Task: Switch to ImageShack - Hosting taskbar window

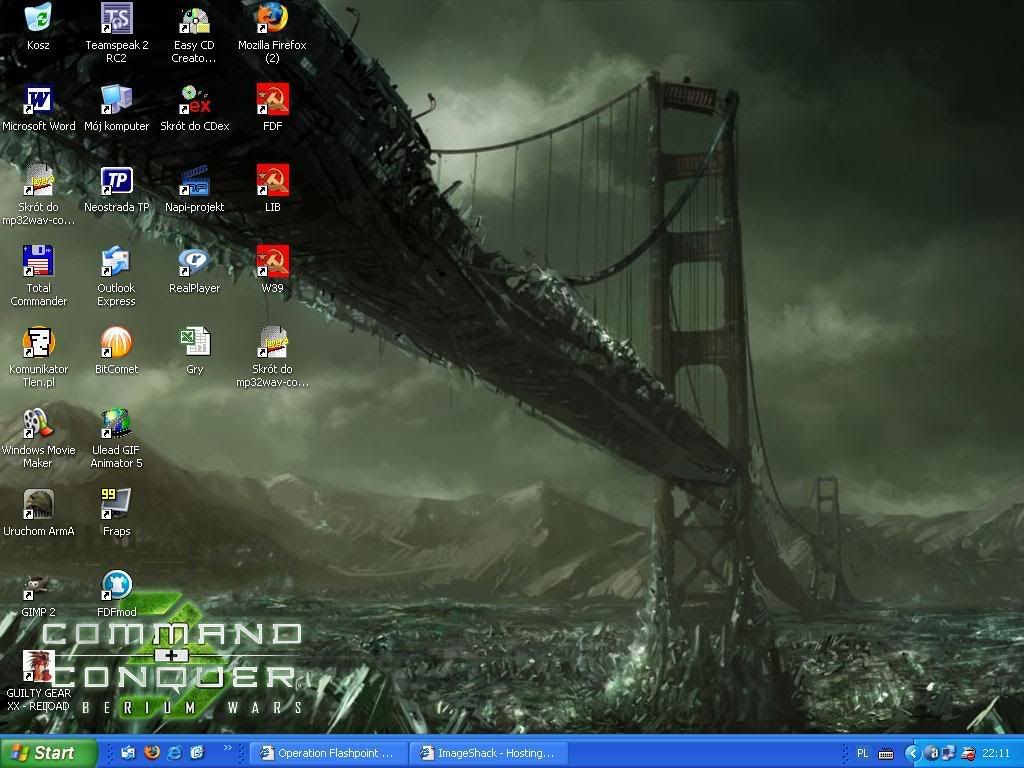Action: (488, 753)
